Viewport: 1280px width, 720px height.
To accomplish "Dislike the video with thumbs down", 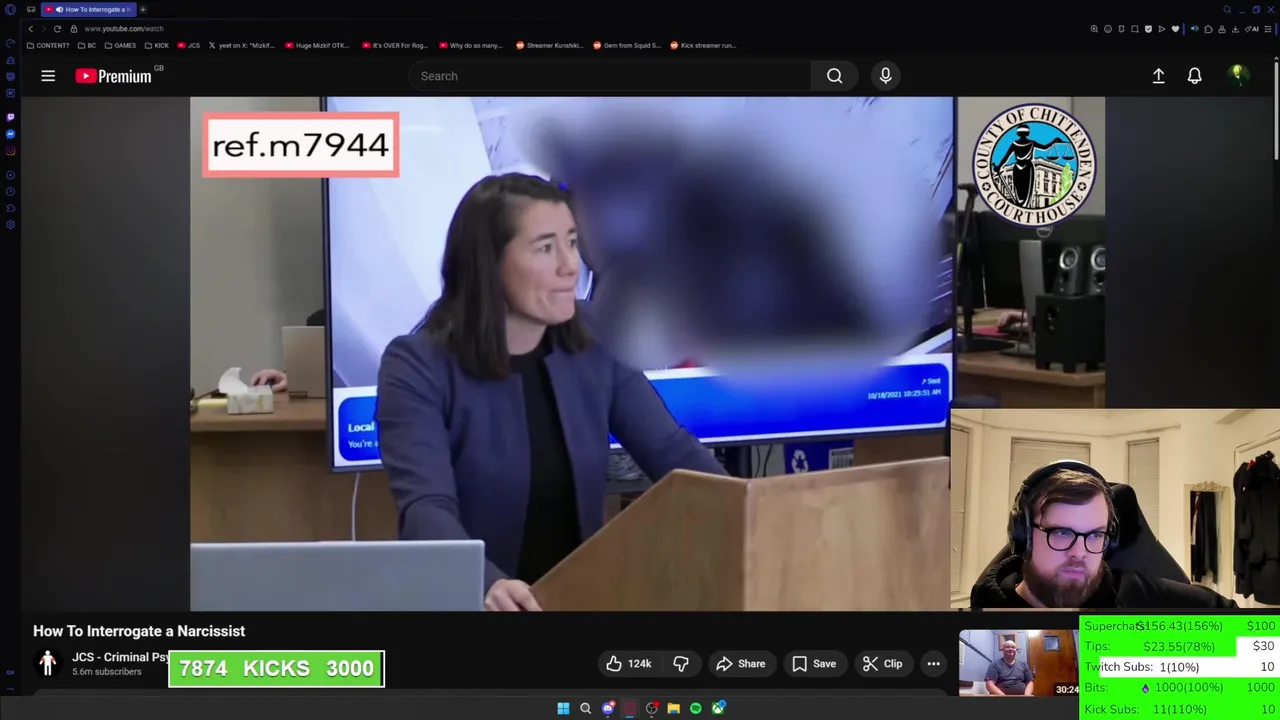I will pyautogui.click(x=681, y=664).
